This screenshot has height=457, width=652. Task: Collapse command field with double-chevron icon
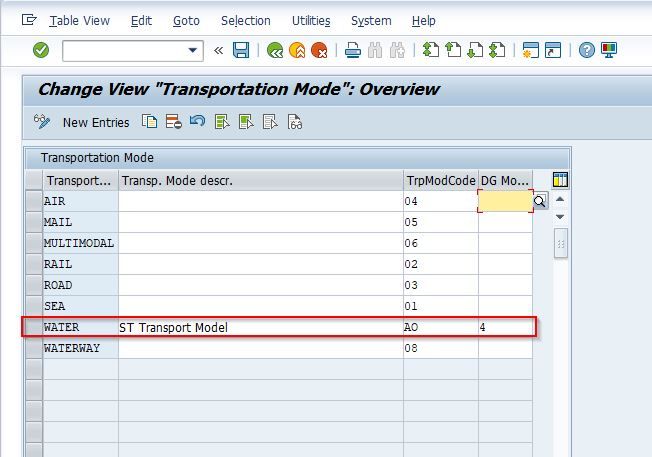(x=218, y=51)
